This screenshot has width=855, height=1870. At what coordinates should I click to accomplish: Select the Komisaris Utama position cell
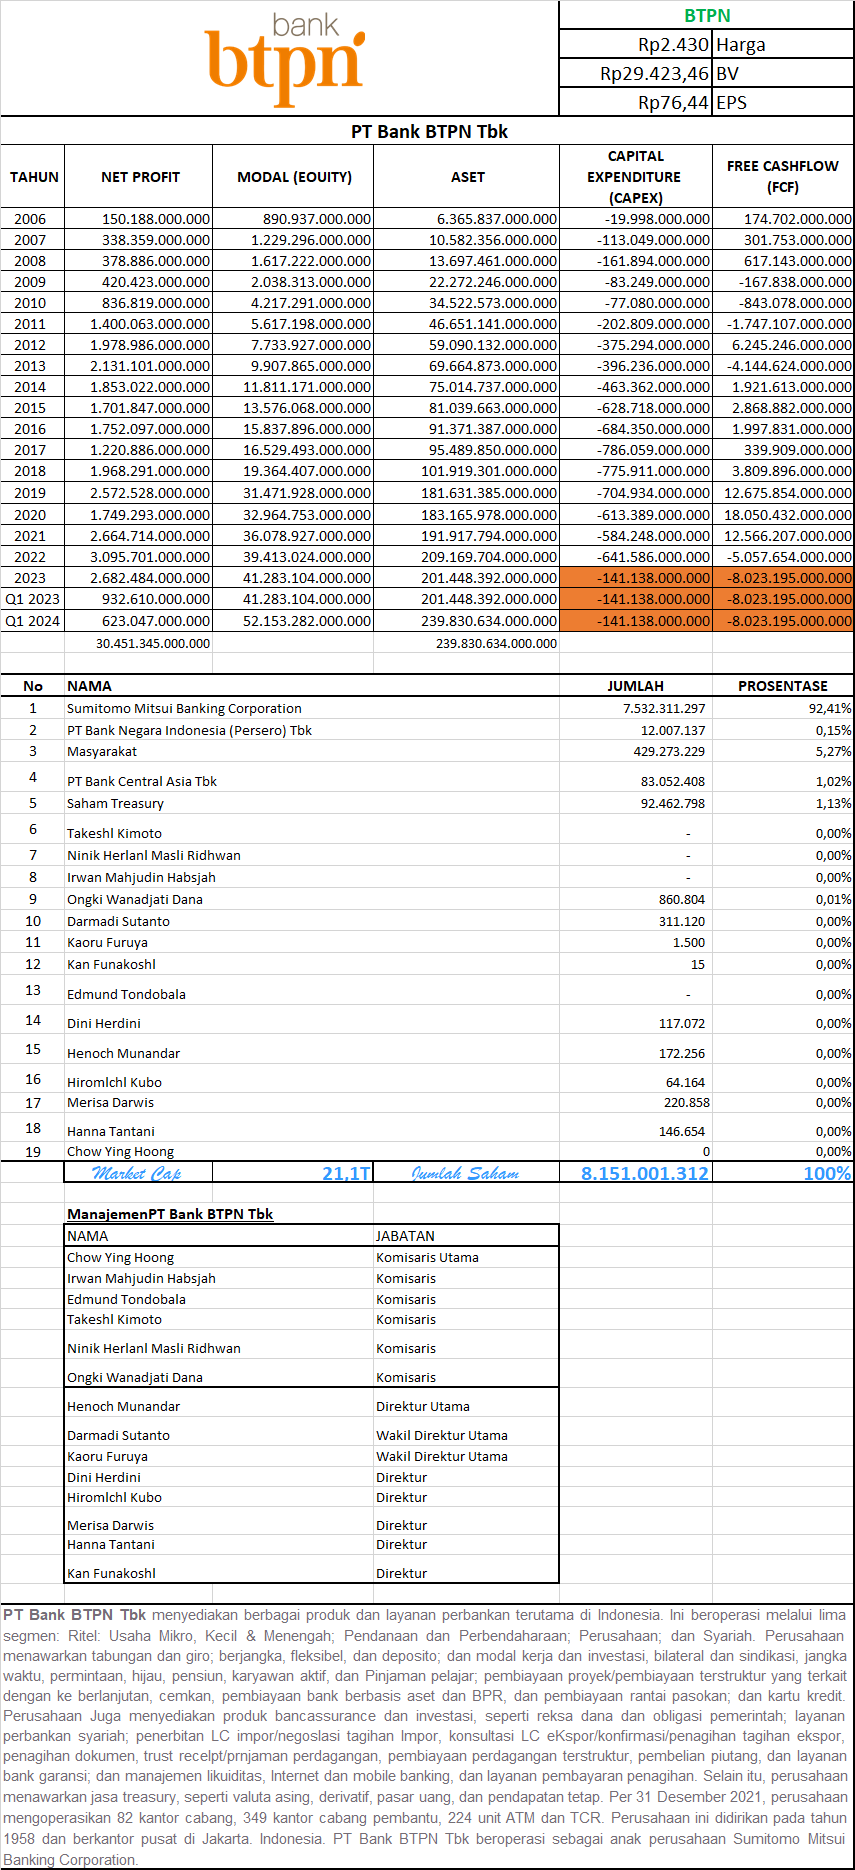point(427,1258)
